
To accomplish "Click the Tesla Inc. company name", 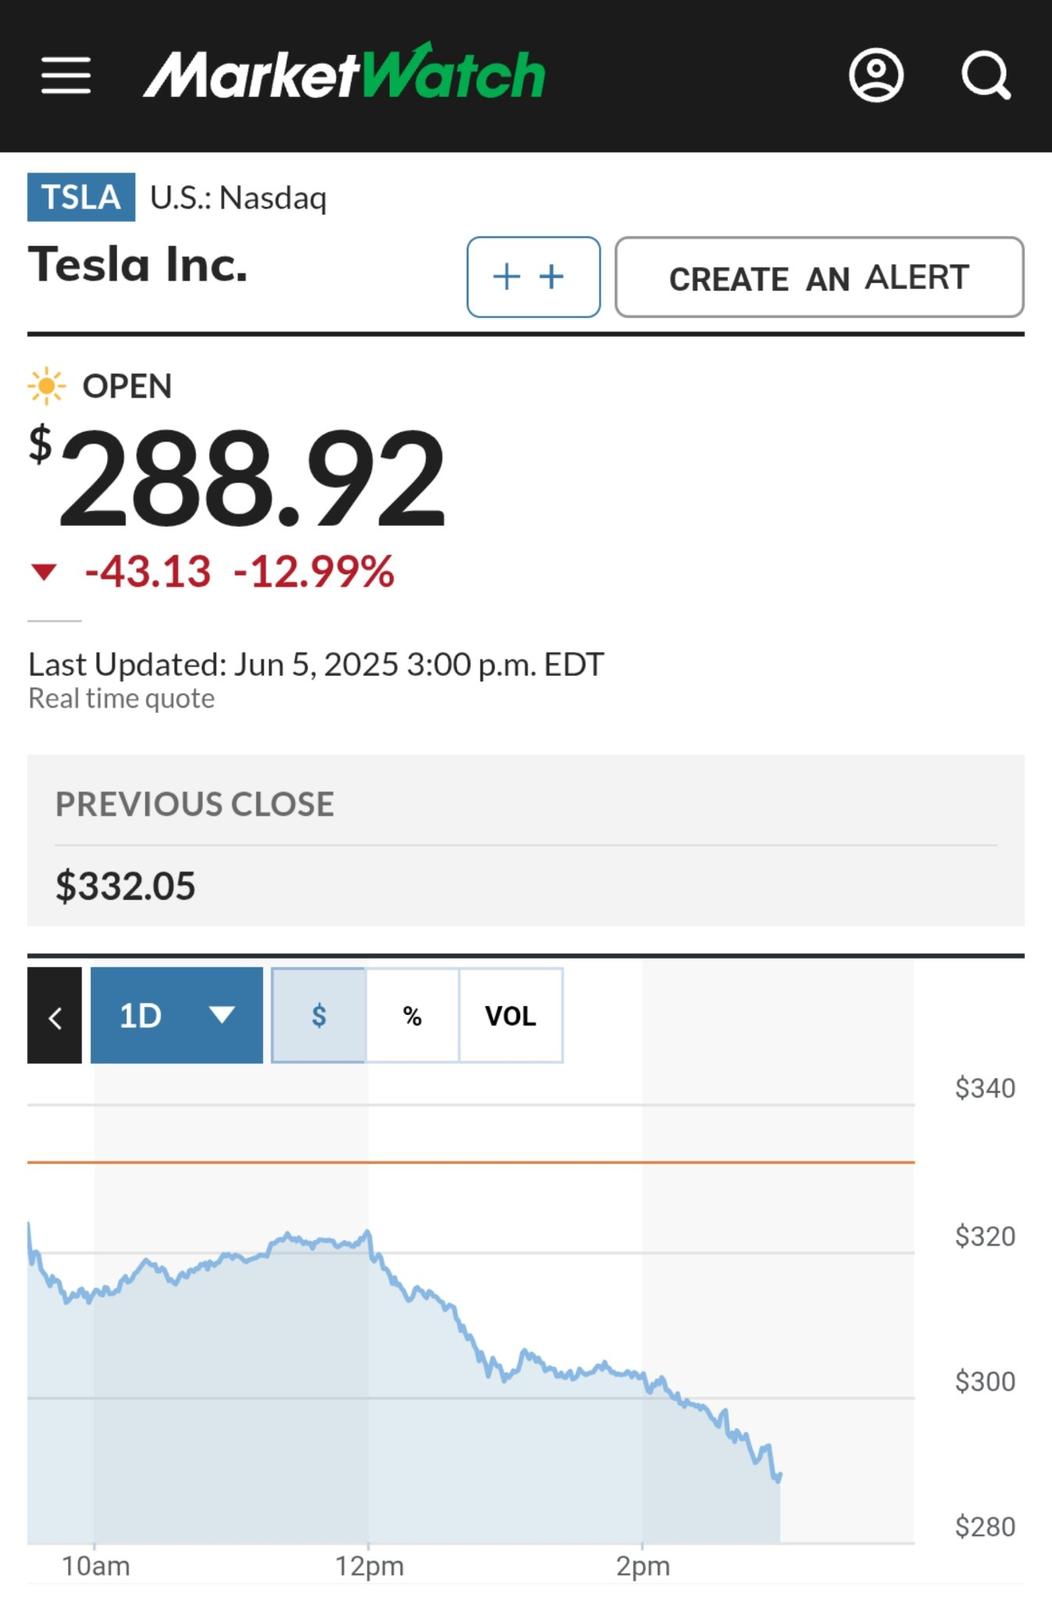I will tap(138, 264).
